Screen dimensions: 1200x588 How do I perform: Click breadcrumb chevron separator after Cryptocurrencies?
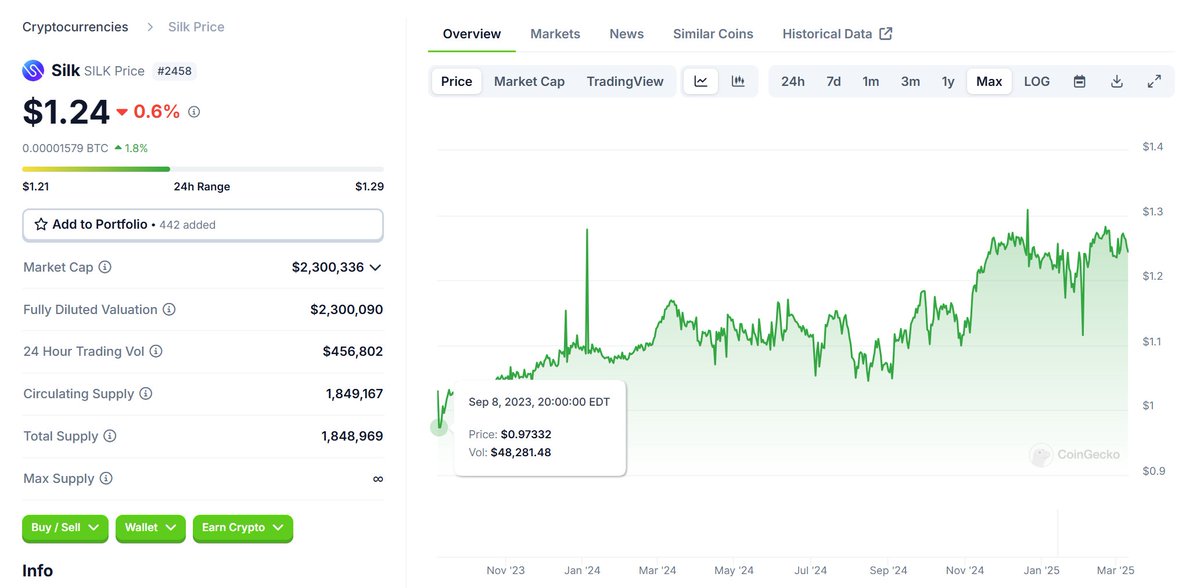[x=150, y=27]
